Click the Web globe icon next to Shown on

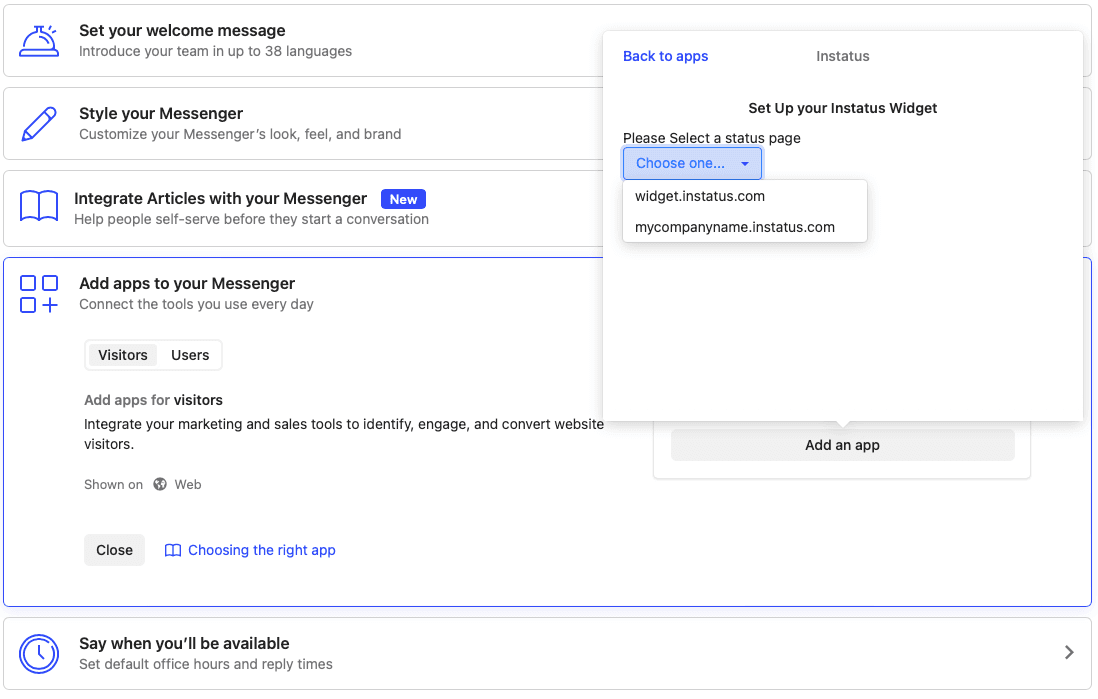tap(159, 484)
